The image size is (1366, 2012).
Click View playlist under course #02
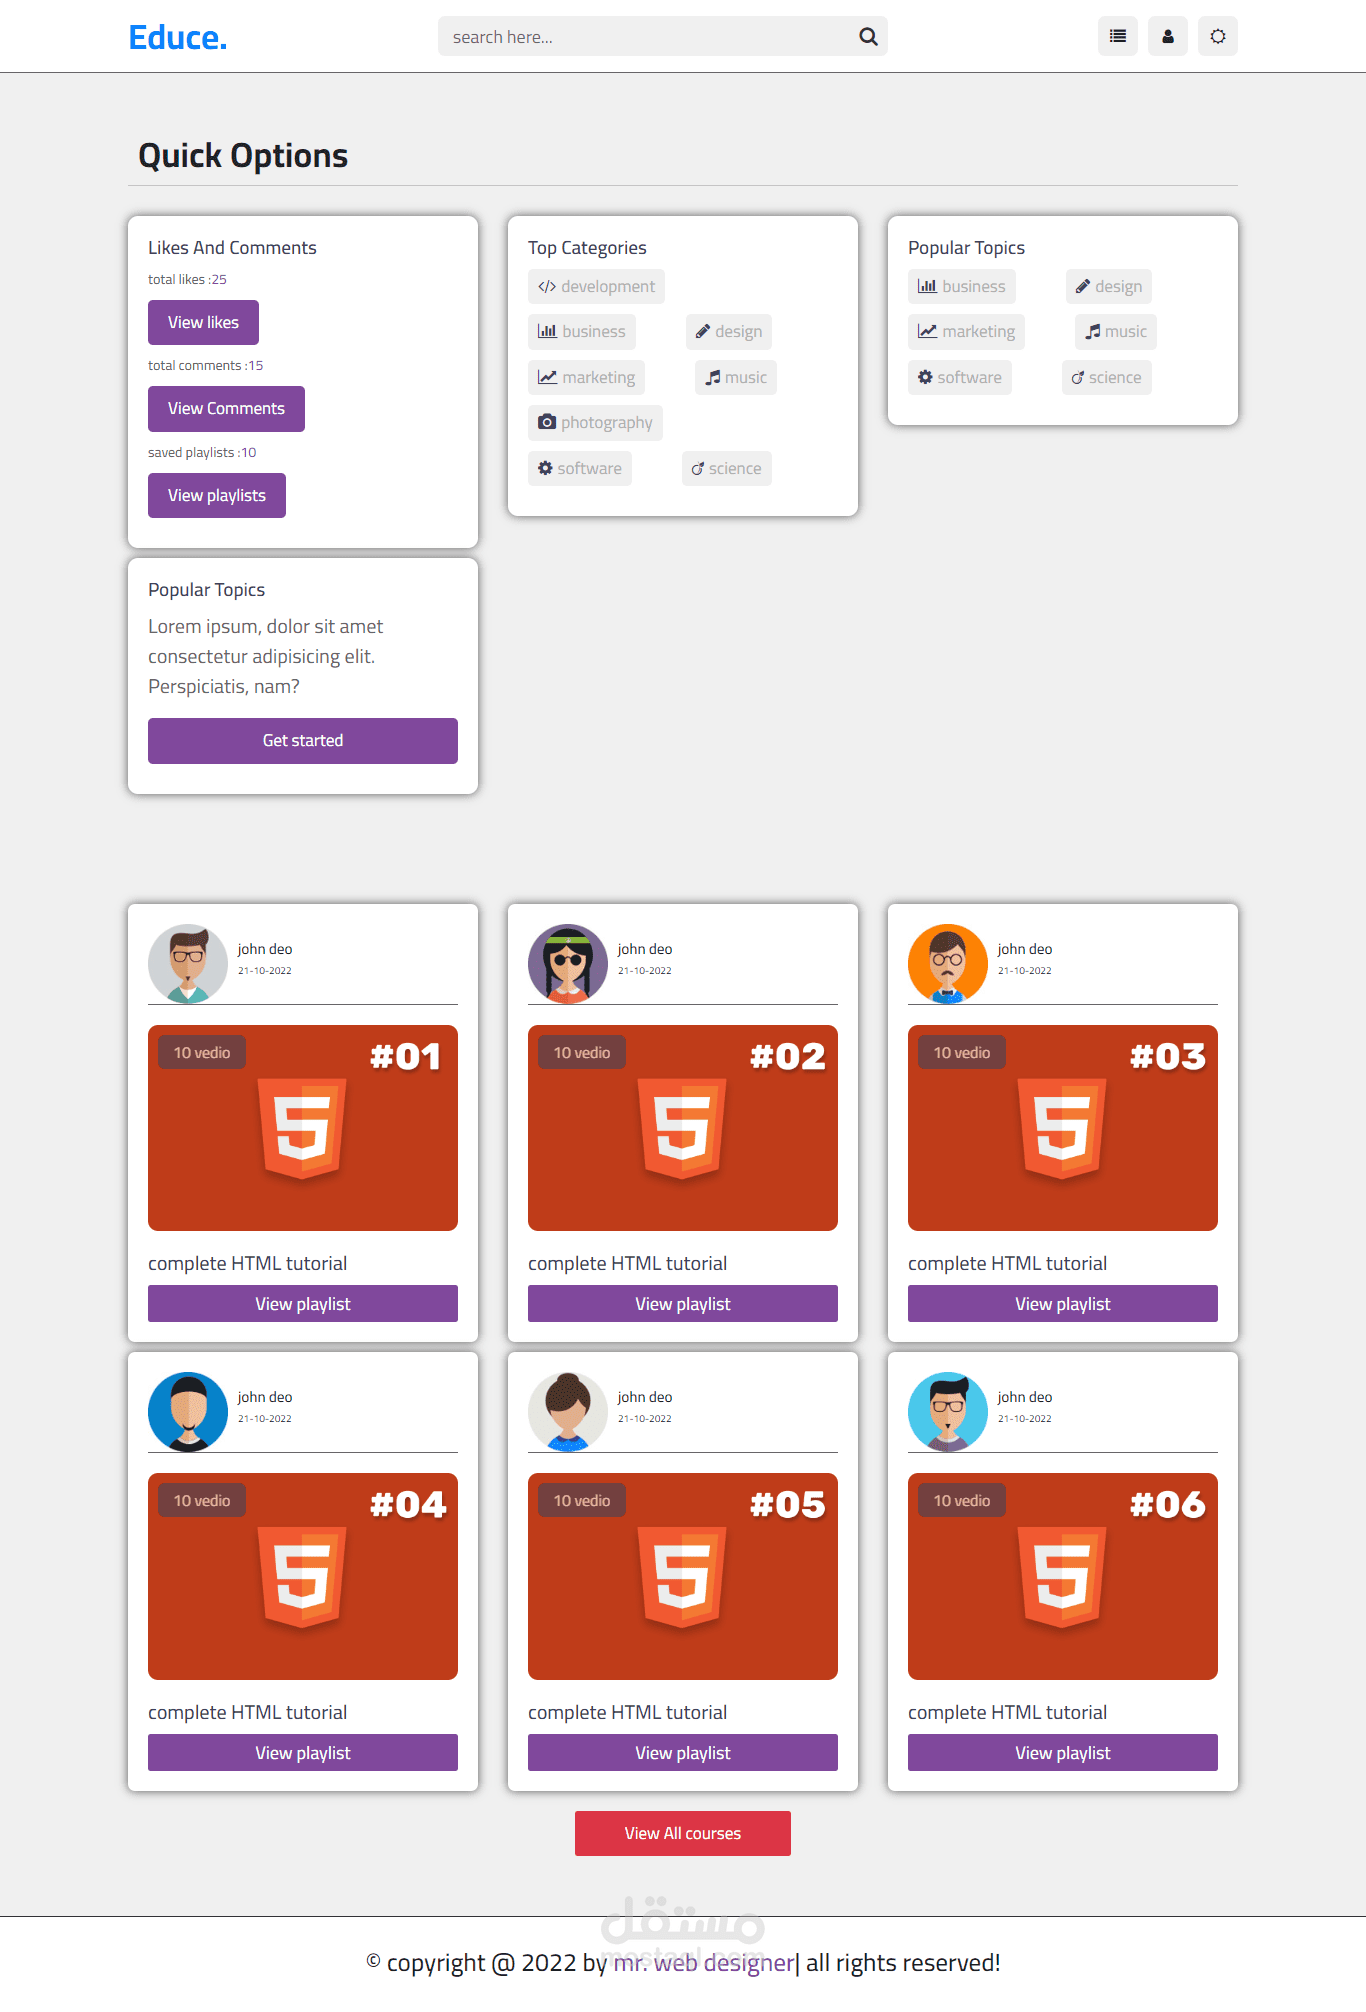tap(683, 1304)
